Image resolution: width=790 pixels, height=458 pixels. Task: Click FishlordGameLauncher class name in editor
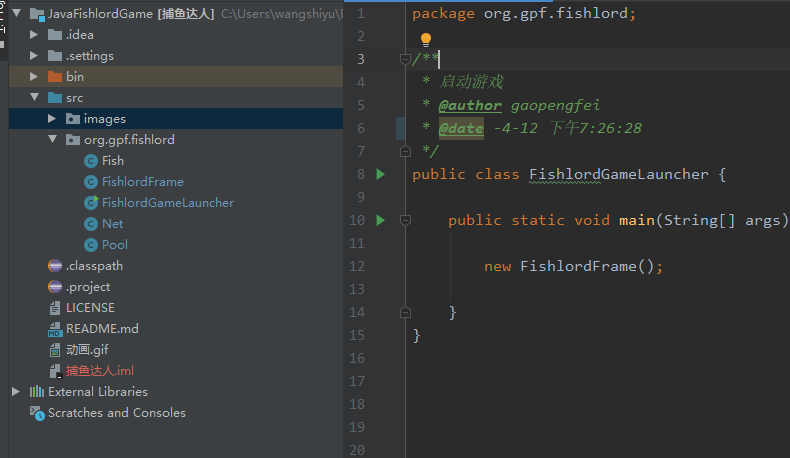point(619,174)
